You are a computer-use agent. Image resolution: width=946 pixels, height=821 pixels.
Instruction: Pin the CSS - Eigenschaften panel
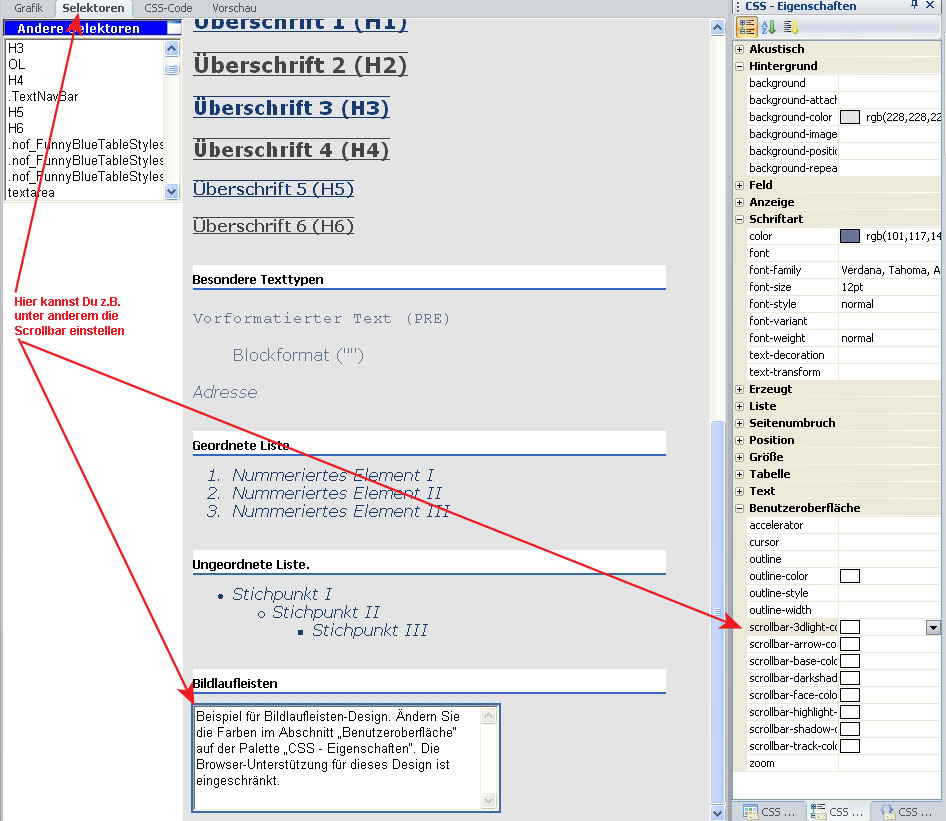914,6
